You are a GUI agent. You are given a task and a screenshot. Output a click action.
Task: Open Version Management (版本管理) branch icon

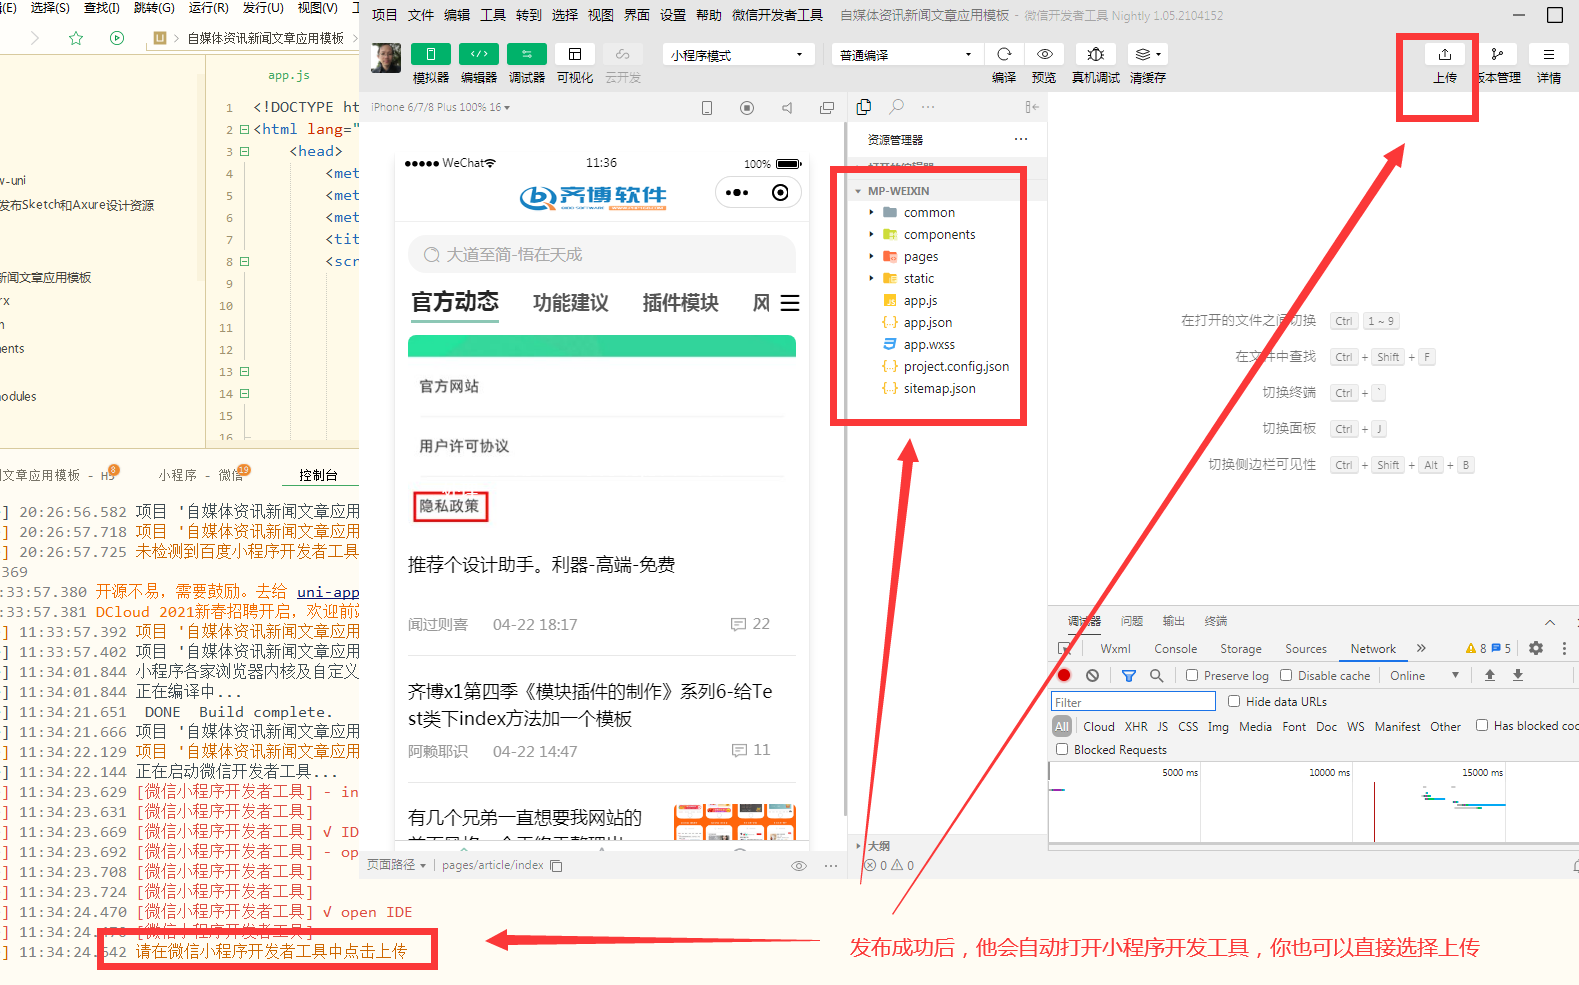[x=1497, y=54]
